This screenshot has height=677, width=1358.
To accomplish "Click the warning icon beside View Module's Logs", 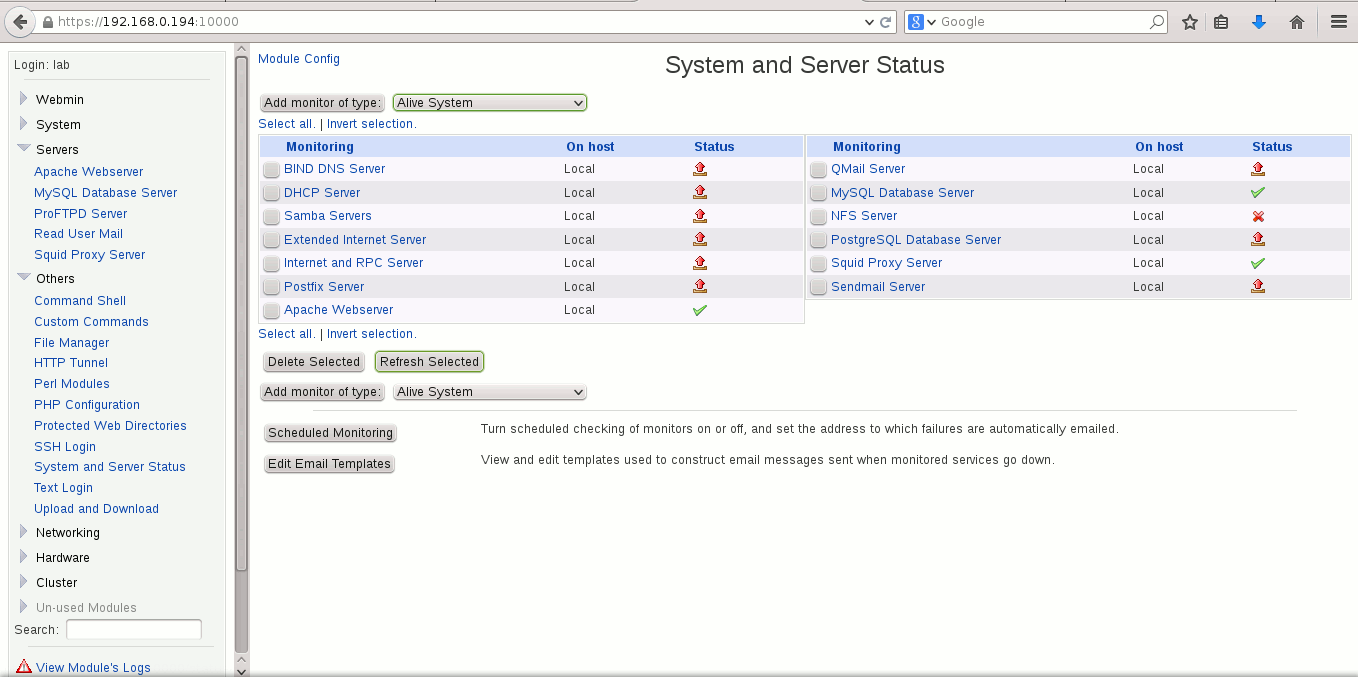I will click(x=24, y=667).
